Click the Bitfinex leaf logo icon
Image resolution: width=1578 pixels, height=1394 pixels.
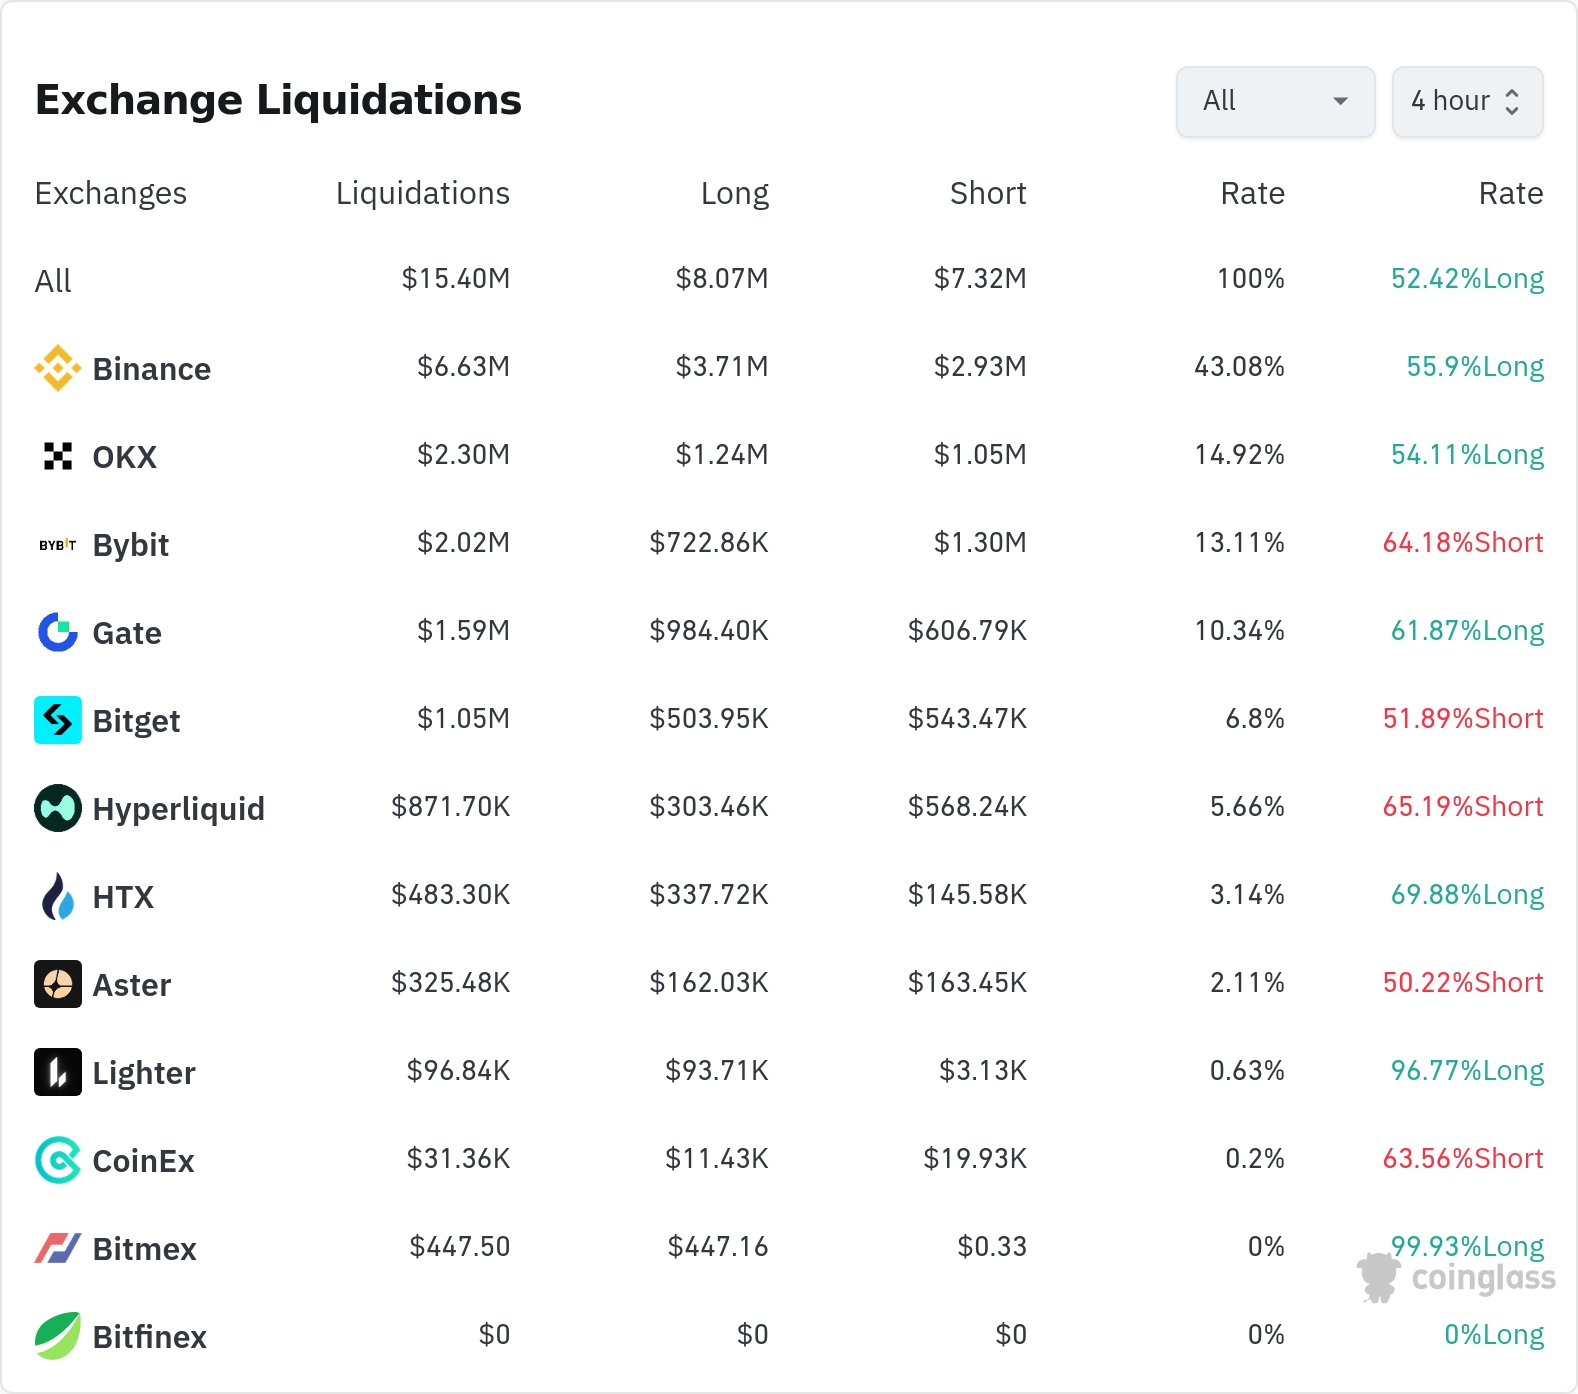coord(58,1336)
